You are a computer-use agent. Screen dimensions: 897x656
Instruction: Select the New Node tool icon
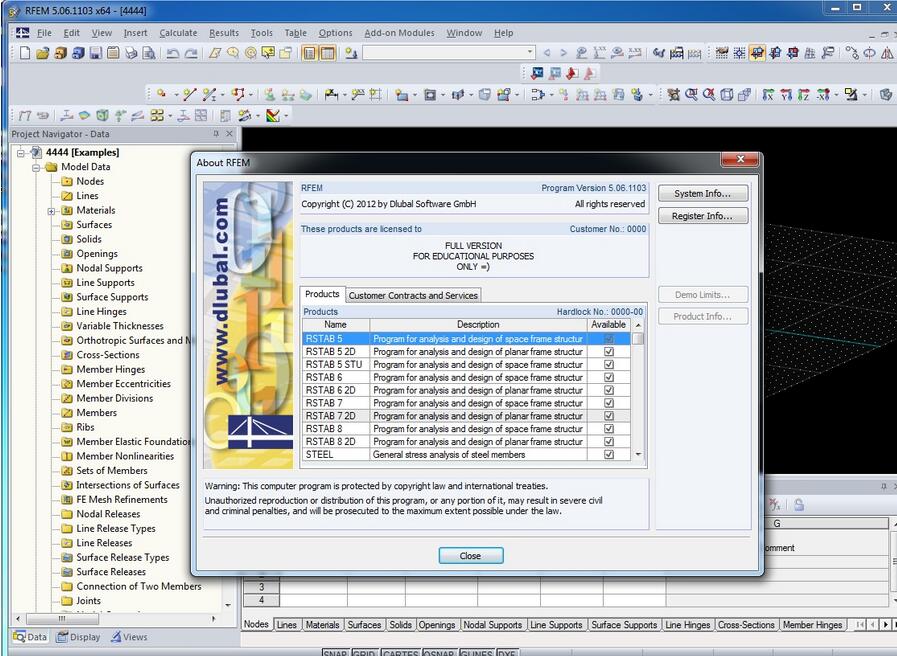pyautogui.click(x=162, y=94)
